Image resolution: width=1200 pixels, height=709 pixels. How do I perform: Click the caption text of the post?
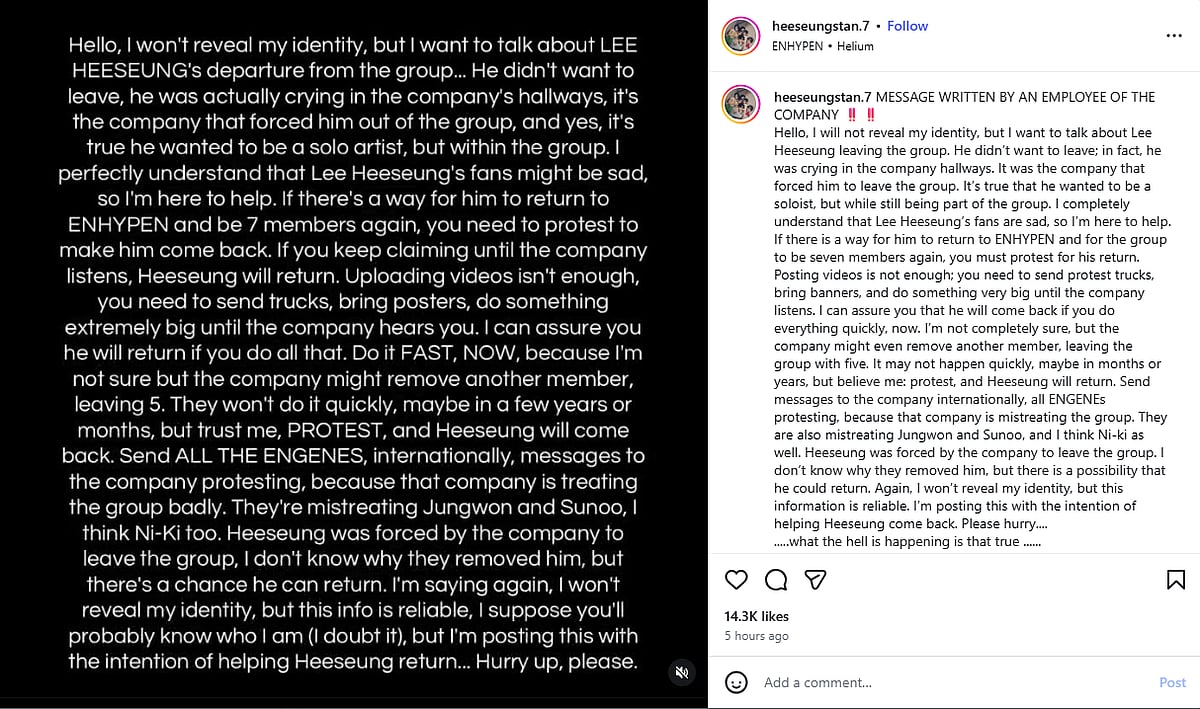[958, 330]
